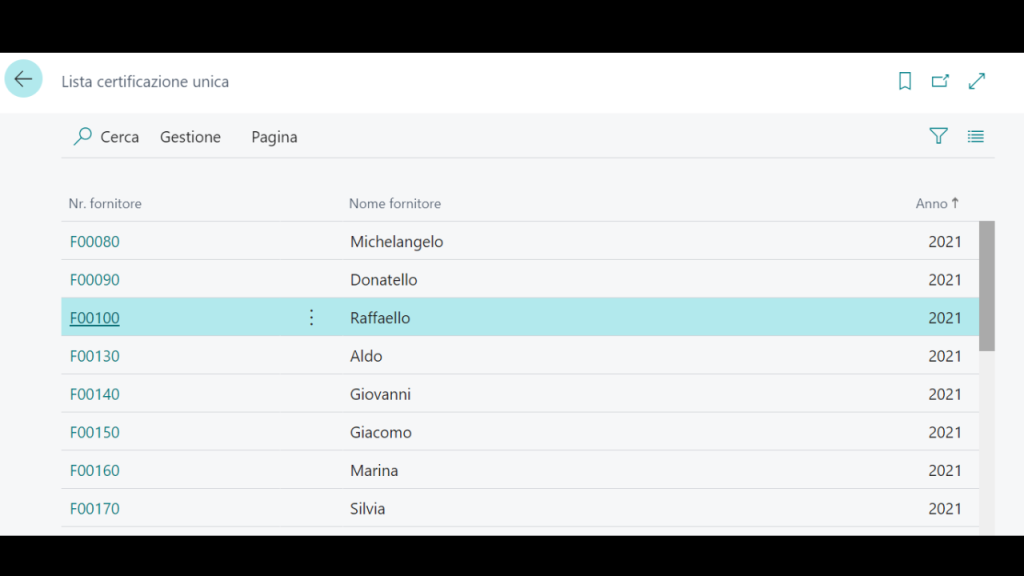Screen dimensions: 1024x576
Task: Open Nr. fornitore column header options
Action: (105, 203)
